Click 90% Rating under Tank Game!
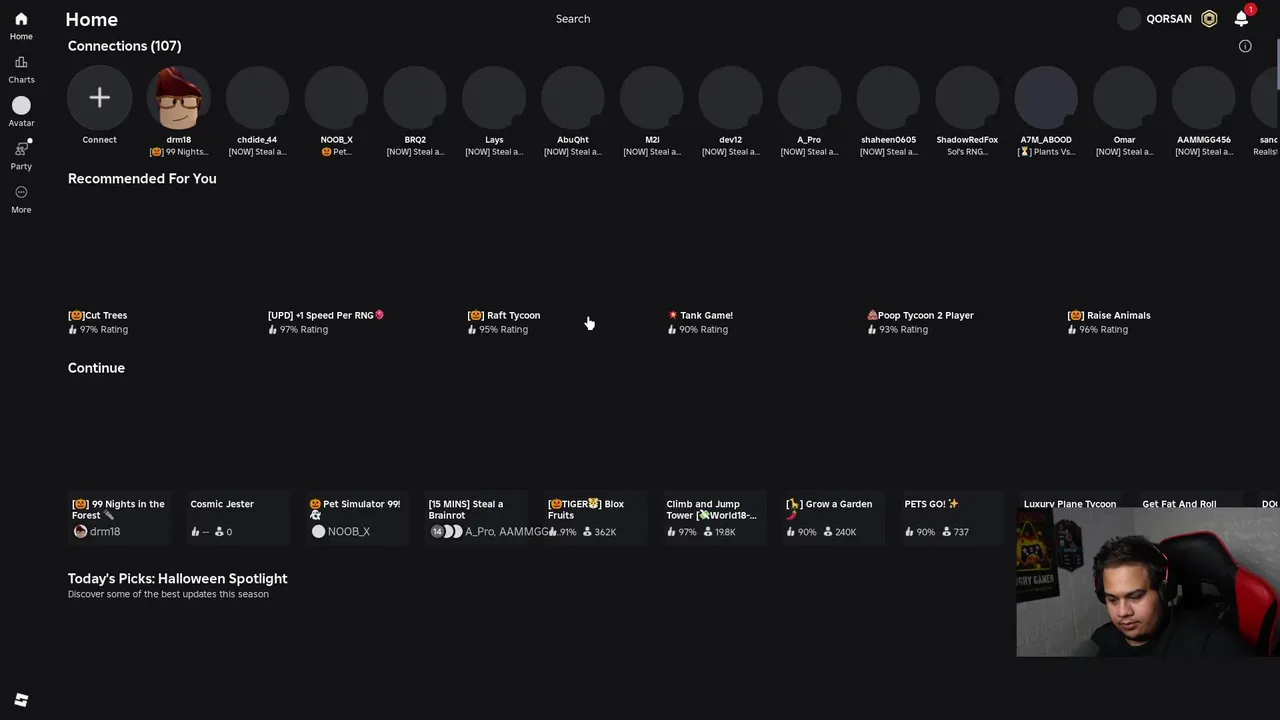The height and width of the screenshot is (720, 1280). coord(698,330)
